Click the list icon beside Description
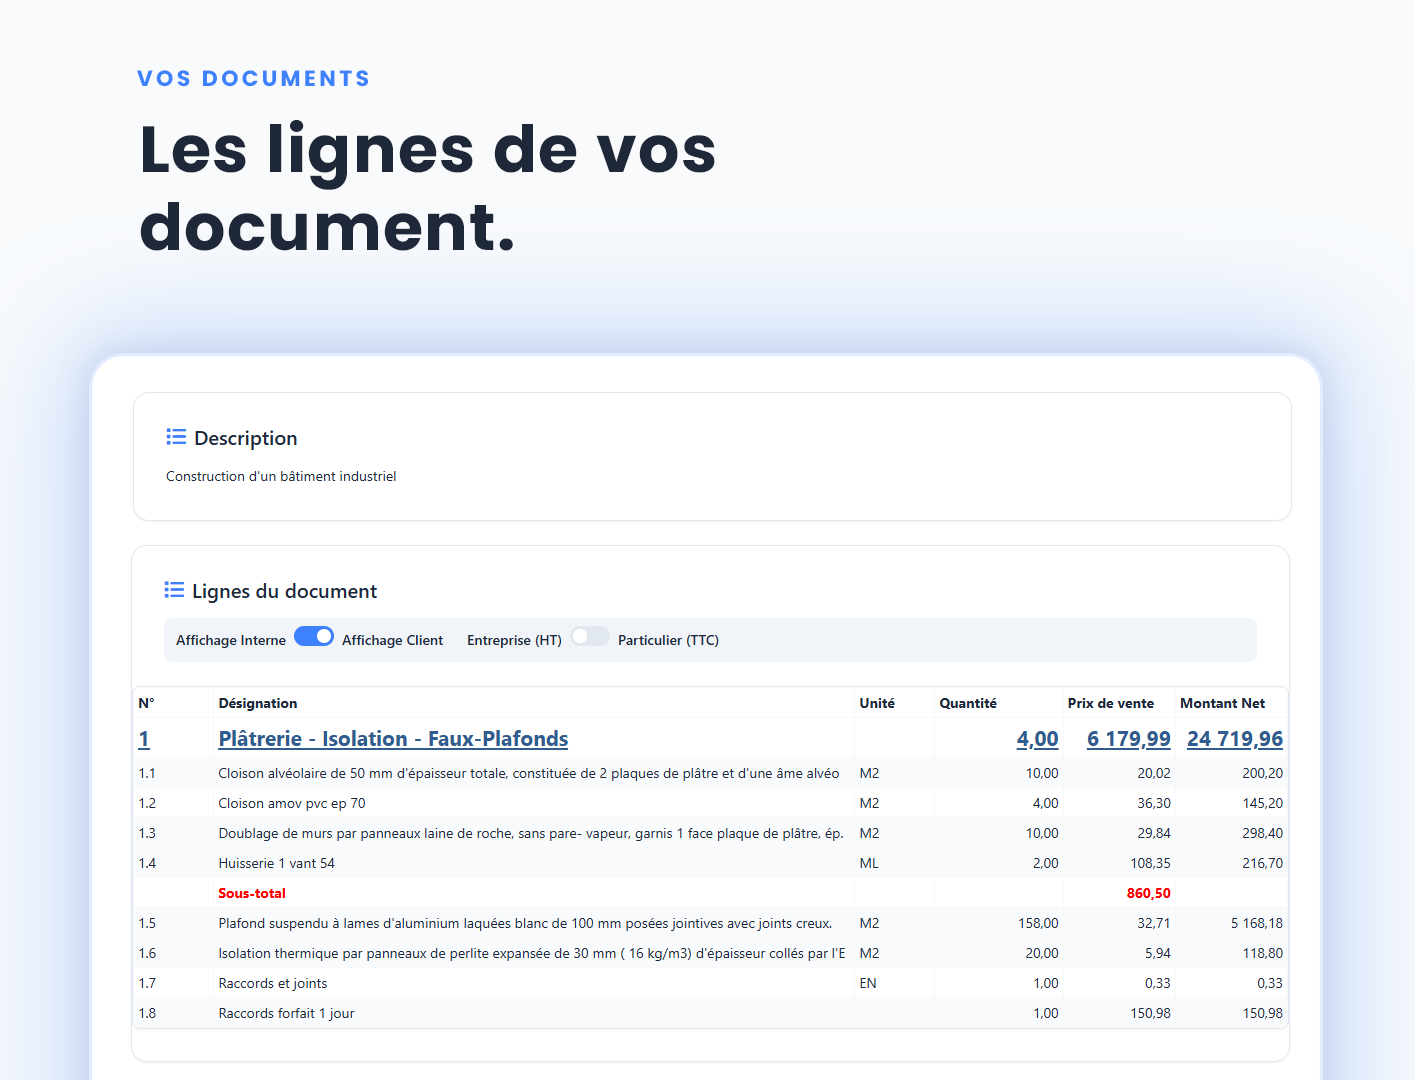This screenshot has height=1080, width=1415. (175, 436)
